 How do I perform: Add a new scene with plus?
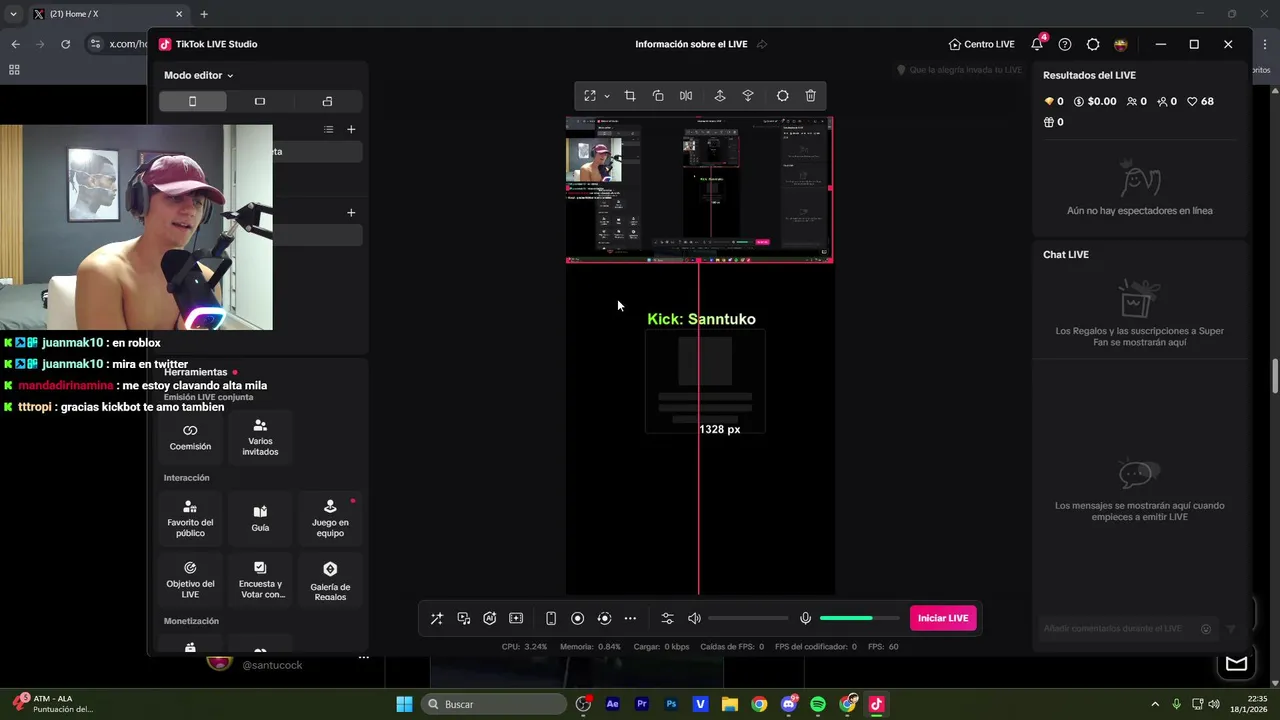click(x=351, y=129)
